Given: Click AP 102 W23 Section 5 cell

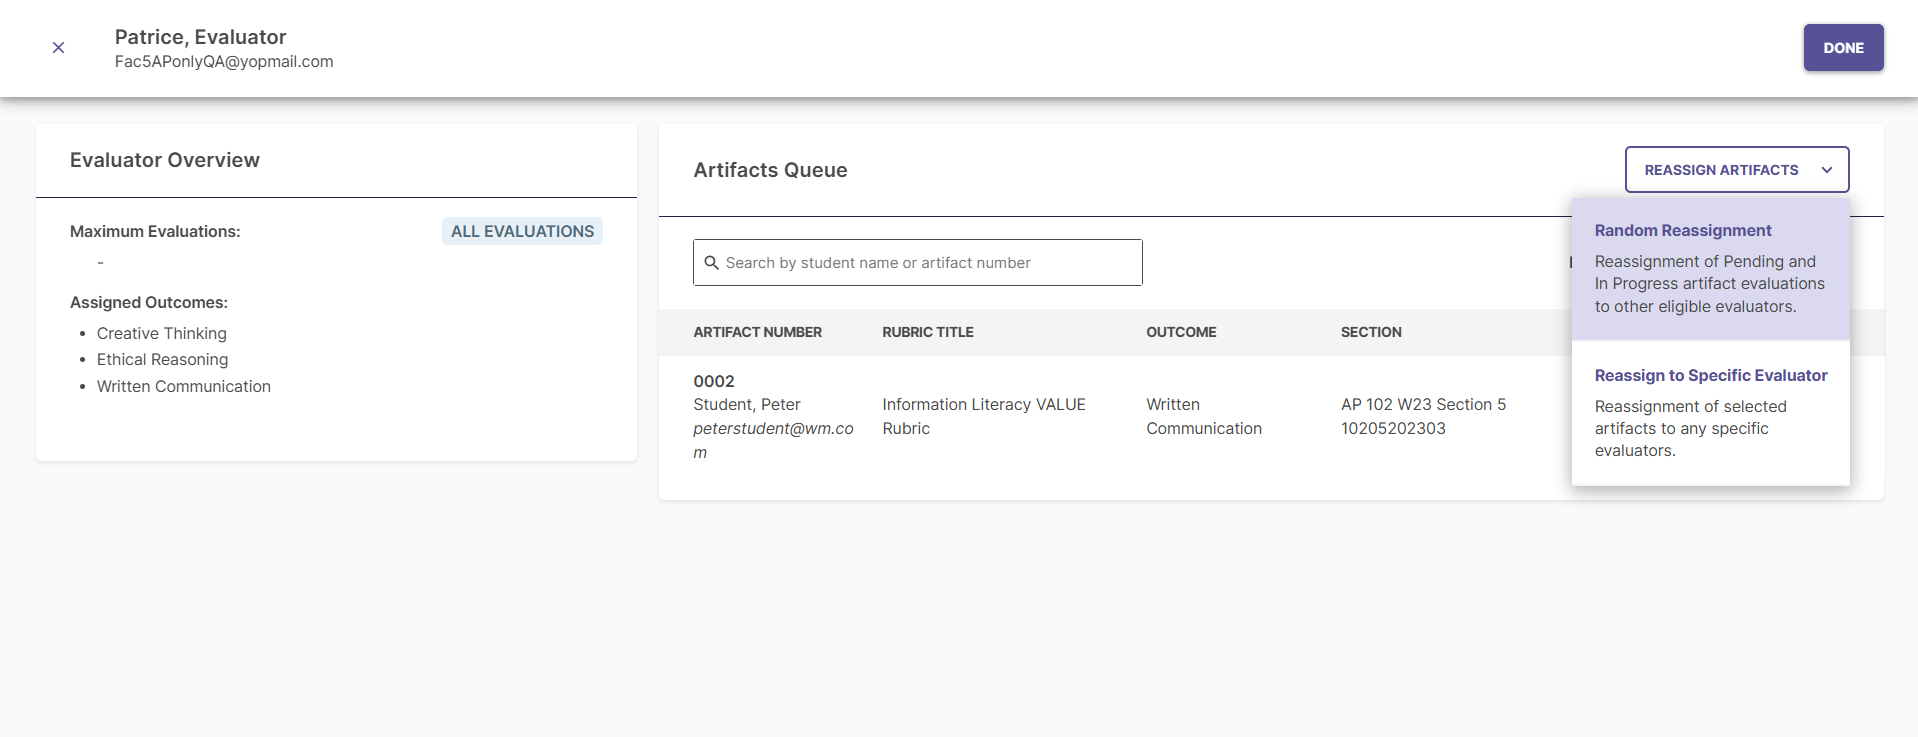Looking at the screenshot, I should 1423,416.
